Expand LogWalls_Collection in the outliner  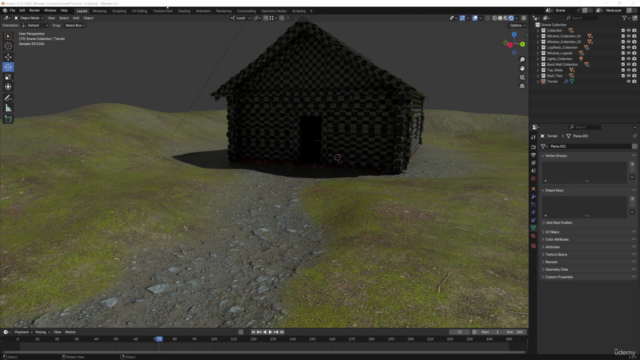(538, 47)
